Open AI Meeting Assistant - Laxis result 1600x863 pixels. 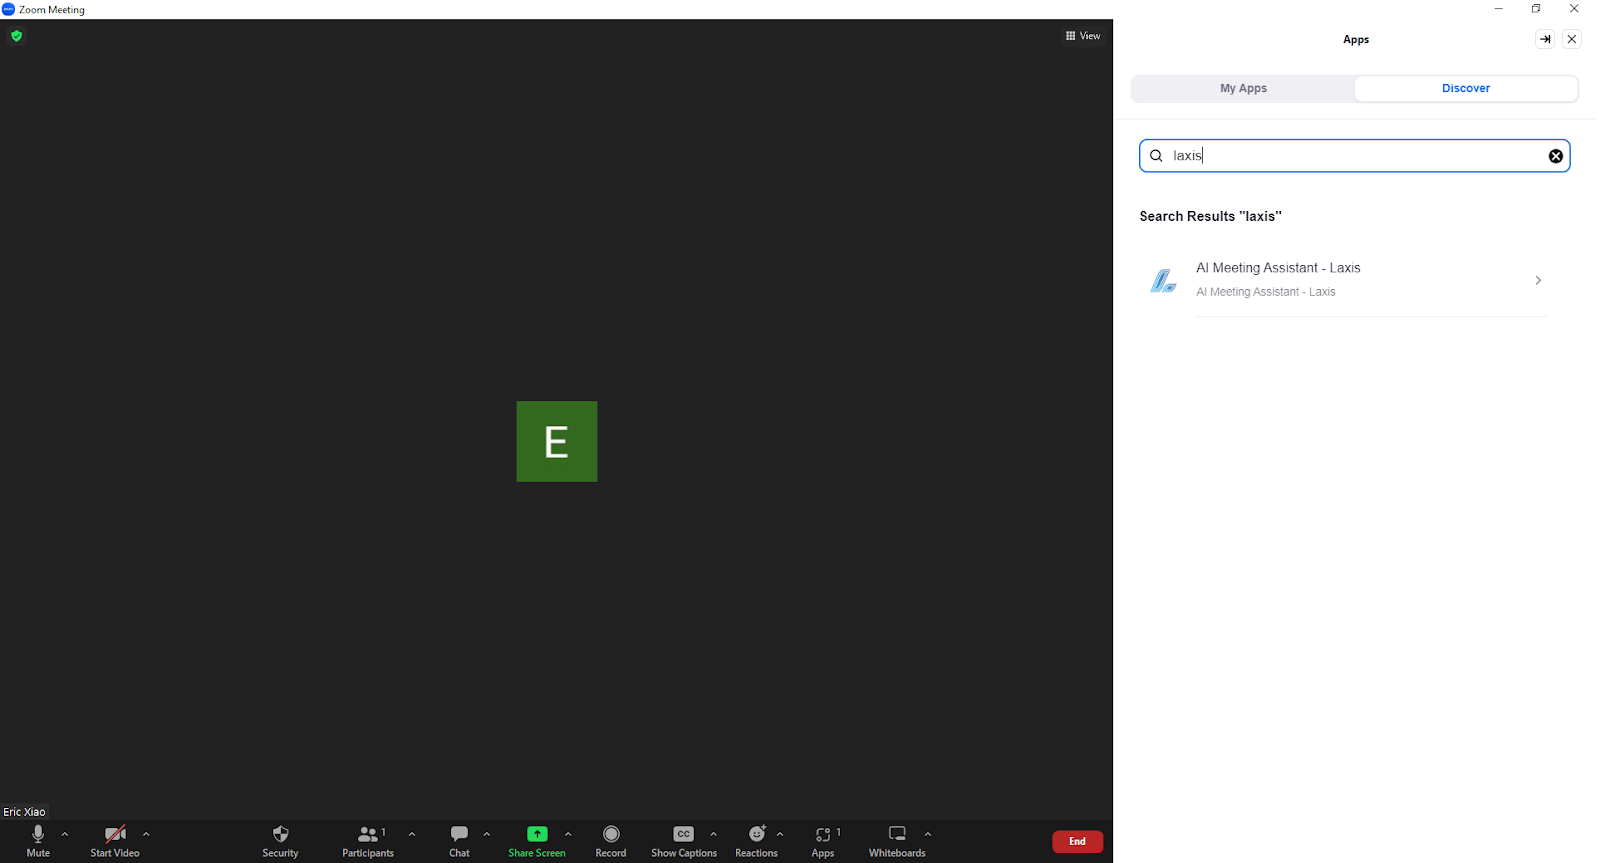coord(1345,280)
